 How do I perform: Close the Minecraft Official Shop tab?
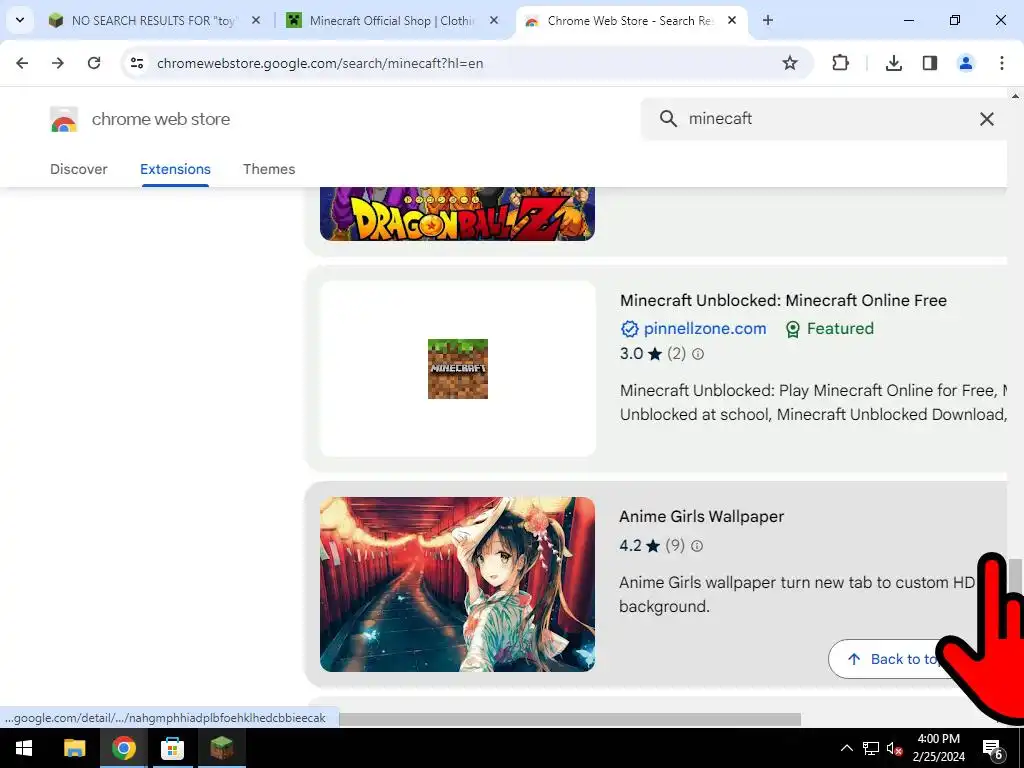tap(494, 20)
